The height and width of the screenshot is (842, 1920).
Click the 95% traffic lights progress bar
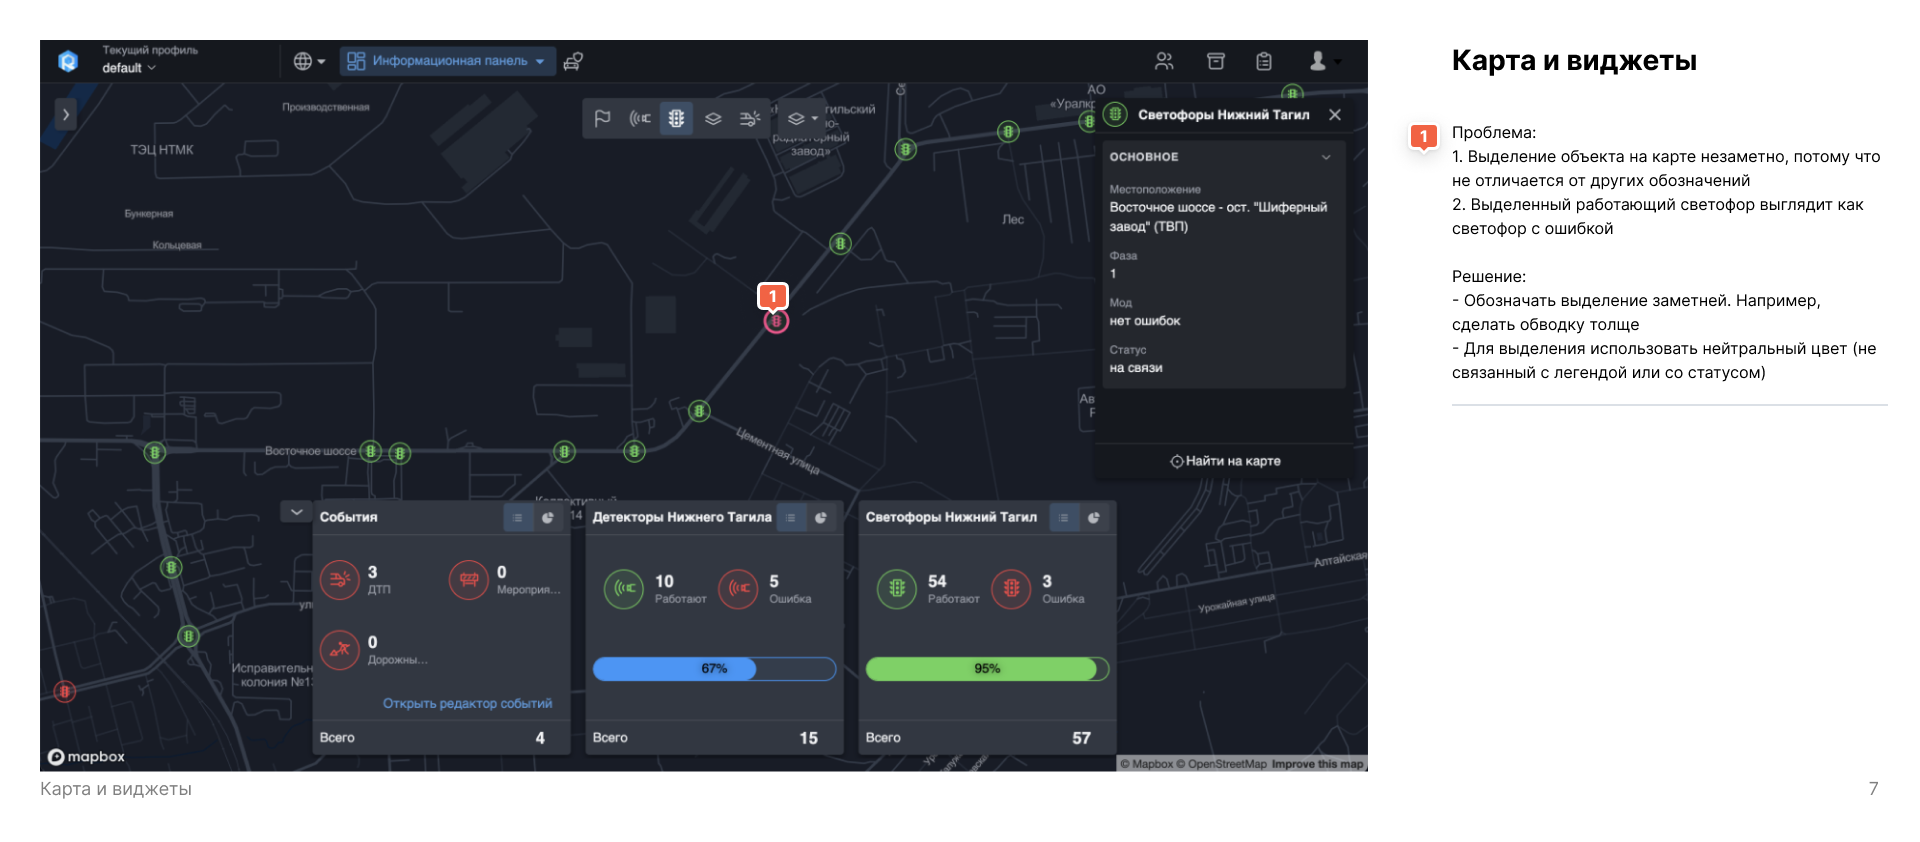(987, 669)
